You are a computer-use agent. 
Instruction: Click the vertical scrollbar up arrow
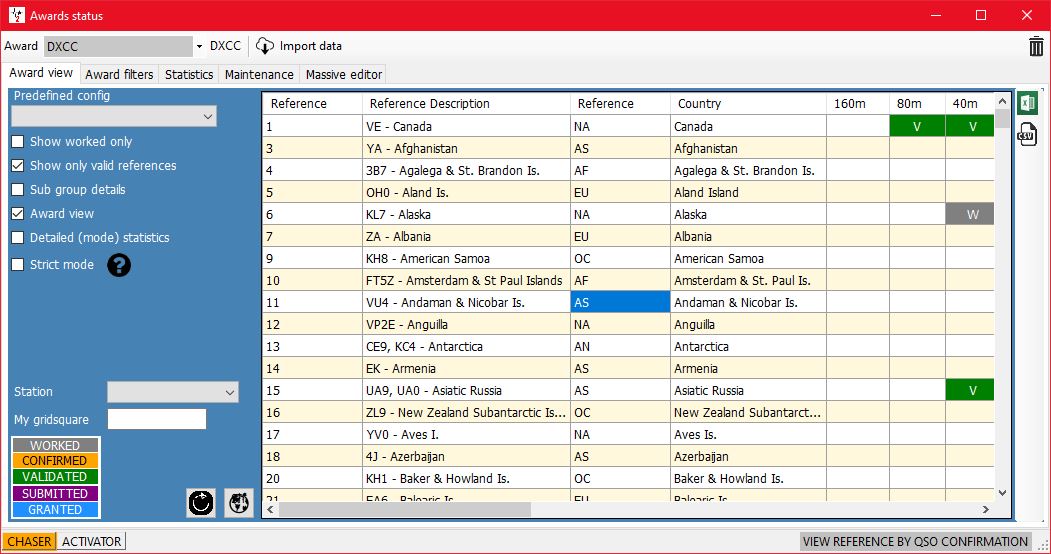click(1002, 102)
